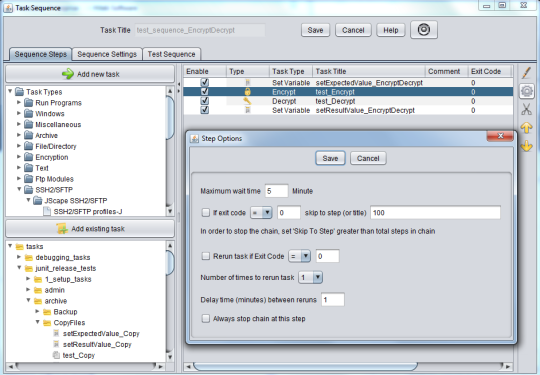This screenshot has width=540, height=375.
Task: Click Step Options dialog title icon
Action: click(x=195, y=138)
